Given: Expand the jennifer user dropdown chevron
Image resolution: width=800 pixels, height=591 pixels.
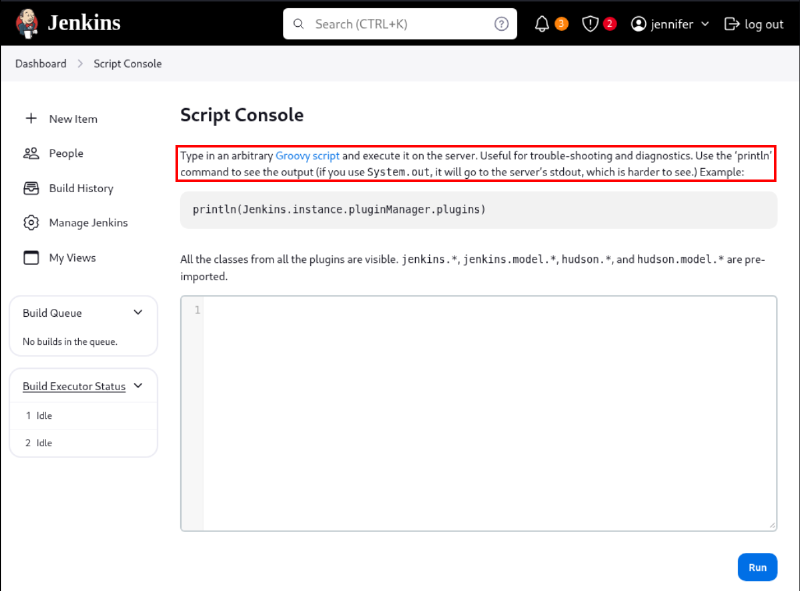Looking at the screenshot, I should coord(705,24).
